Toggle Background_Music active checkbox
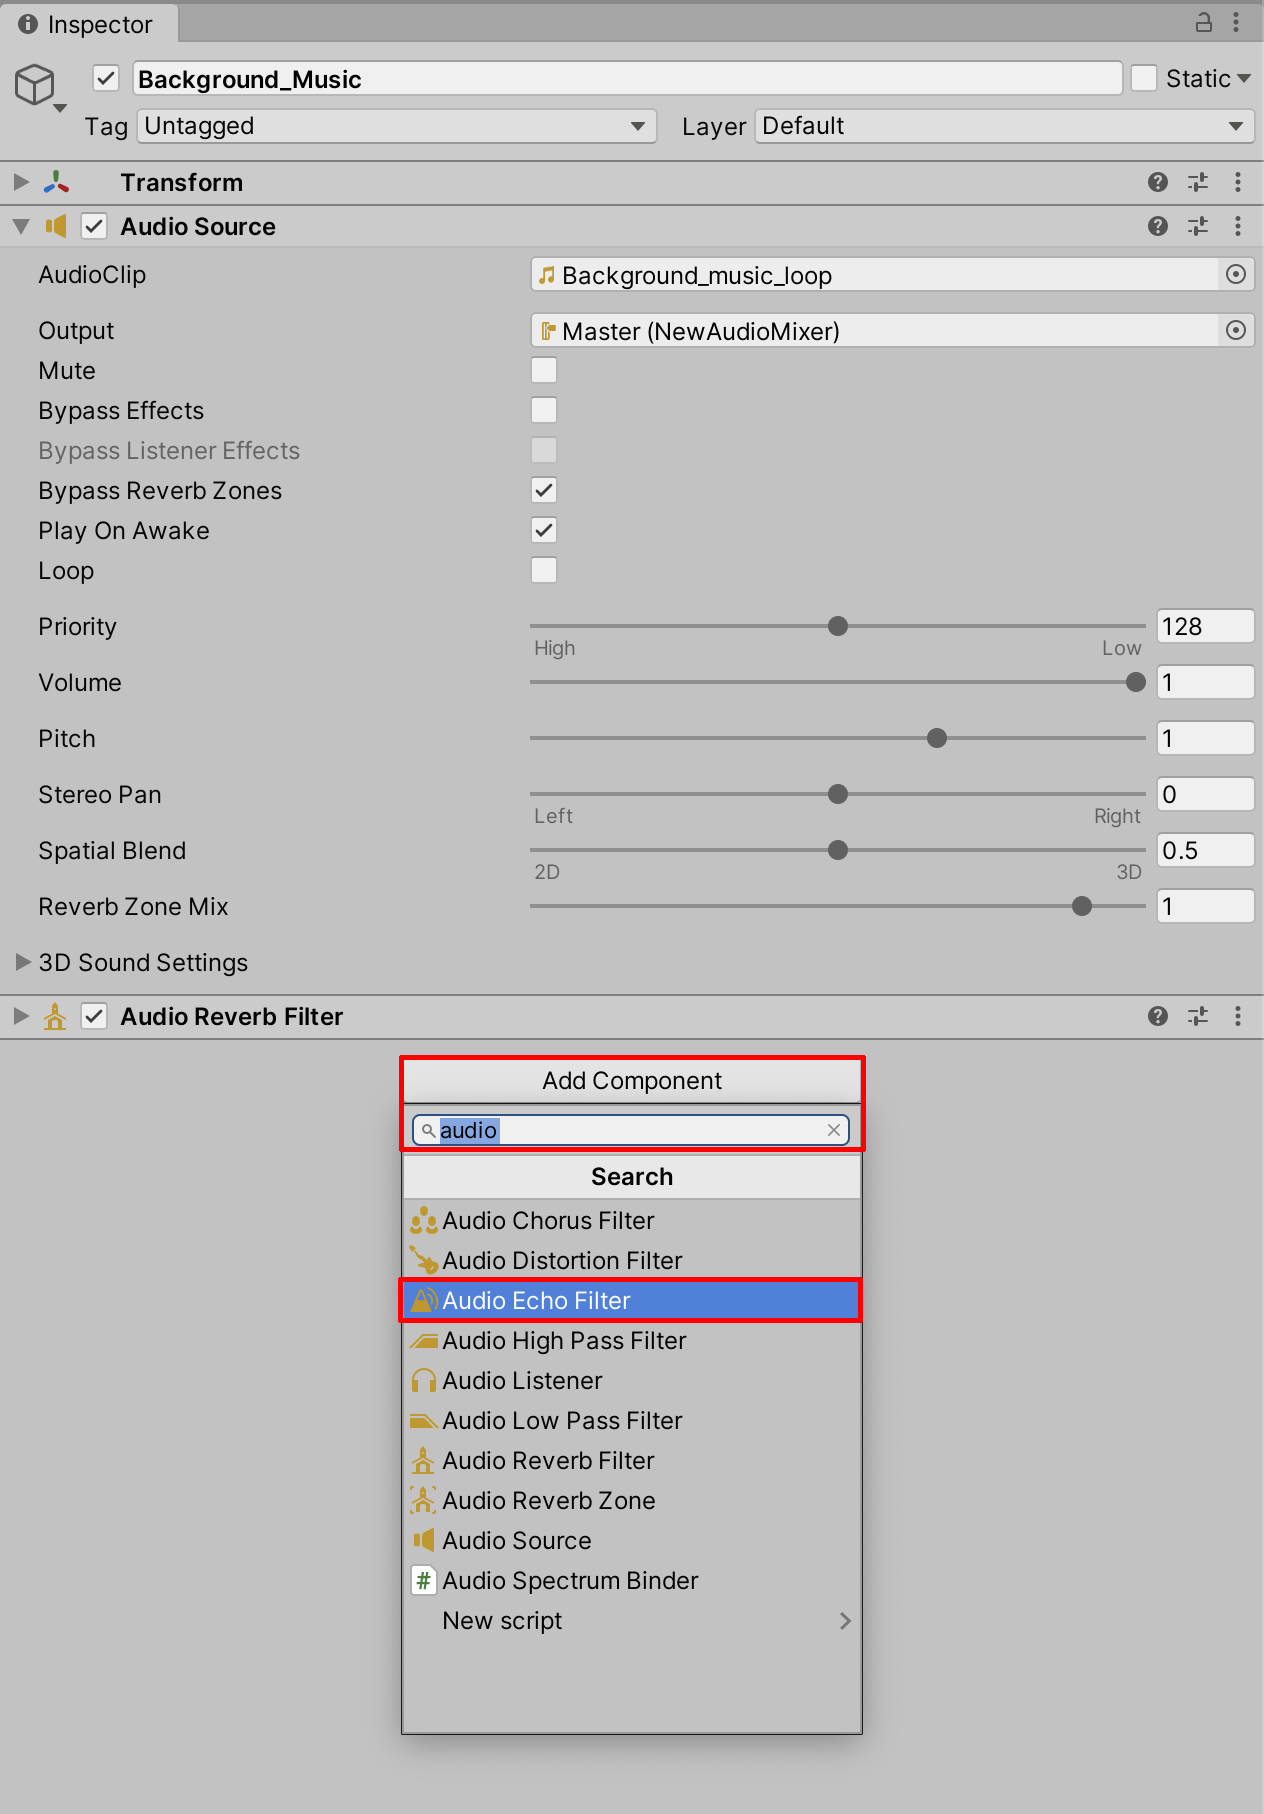Viewport: 1264px width, 1814px height. 106,78
